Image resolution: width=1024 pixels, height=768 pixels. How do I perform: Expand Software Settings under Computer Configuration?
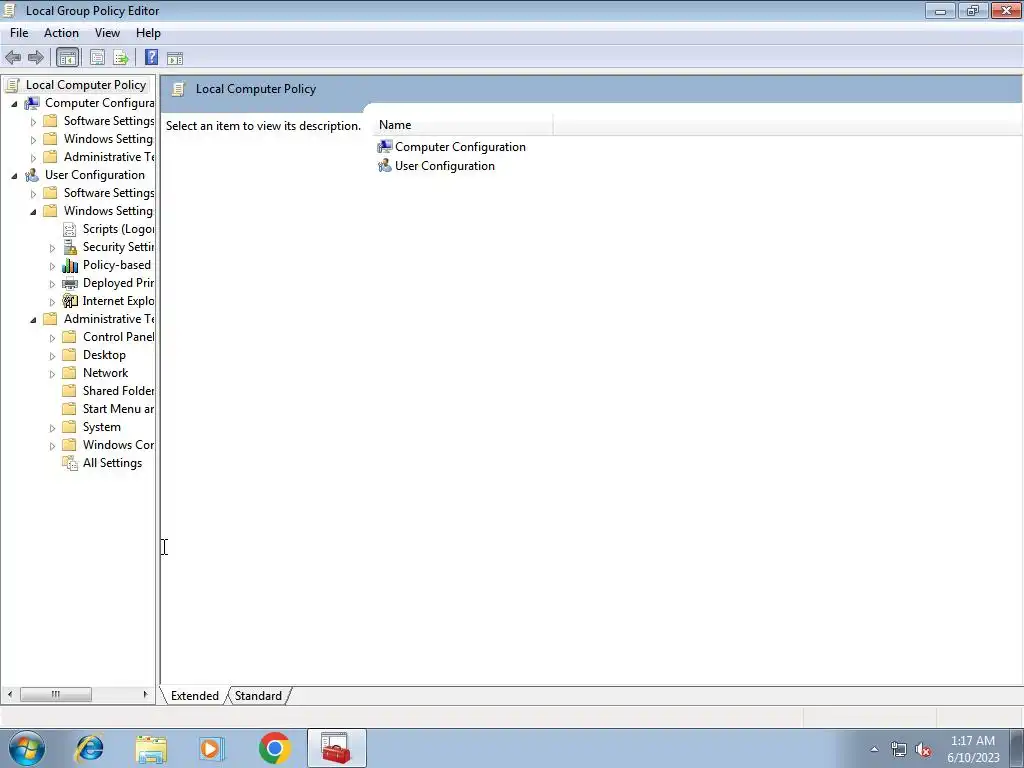coord(33,121)
